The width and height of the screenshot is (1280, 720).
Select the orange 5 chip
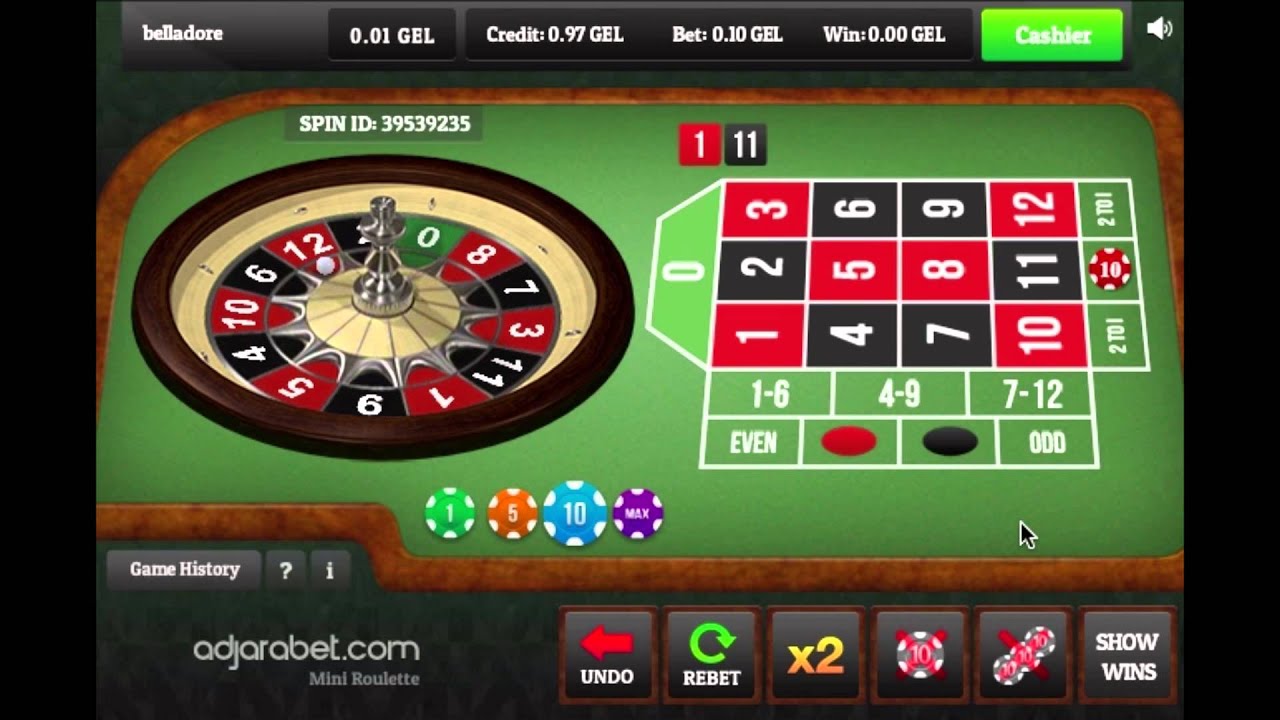(x=512, y=514)
